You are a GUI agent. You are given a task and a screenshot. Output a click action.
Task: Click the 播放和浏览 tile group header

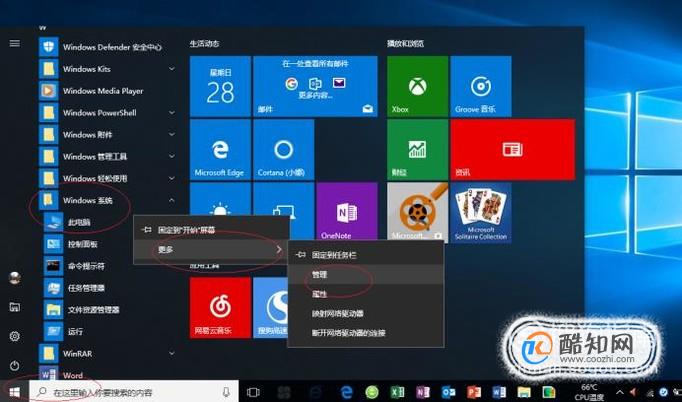(405, 44)
